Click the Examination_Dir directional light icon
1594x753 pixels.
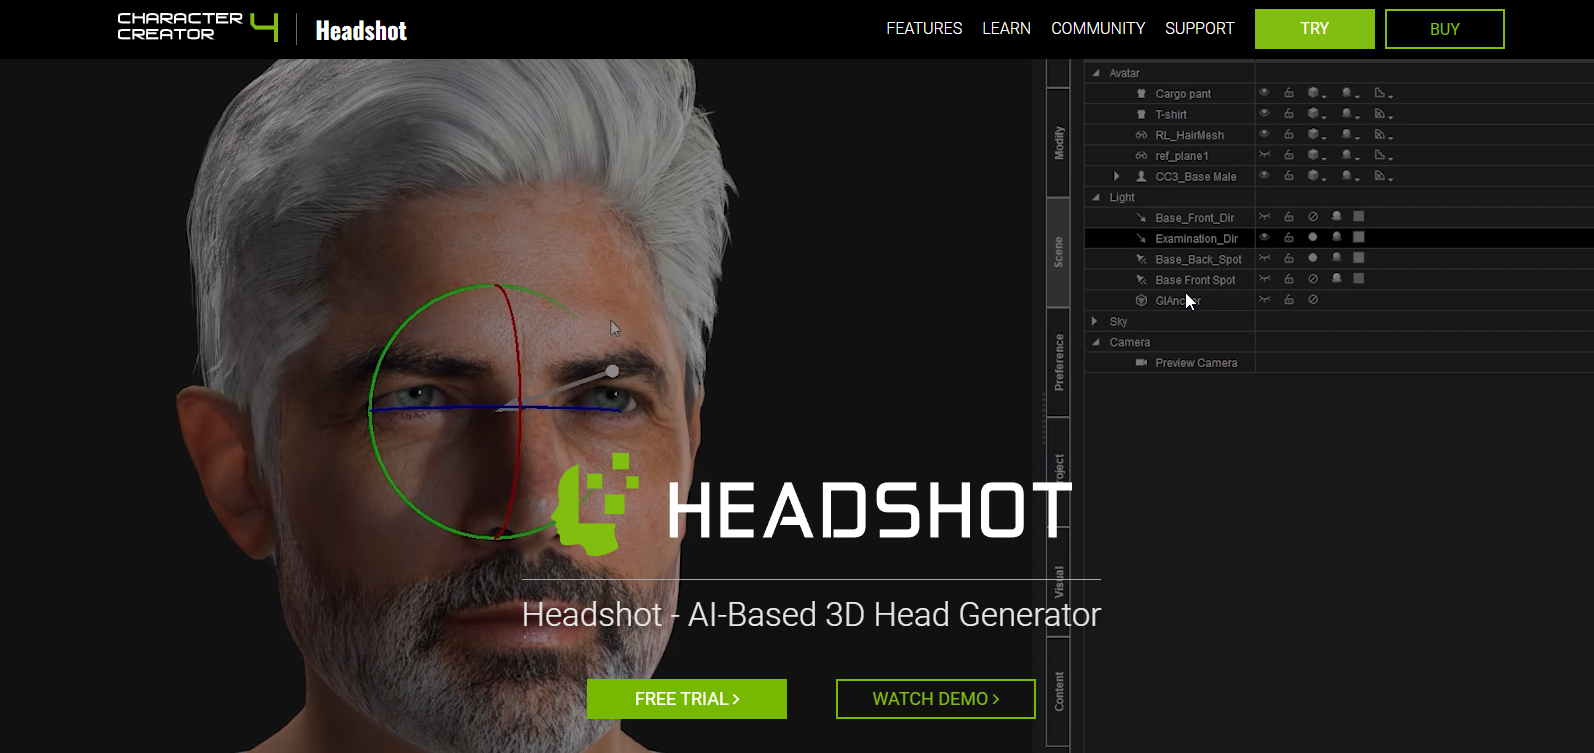1141,239
